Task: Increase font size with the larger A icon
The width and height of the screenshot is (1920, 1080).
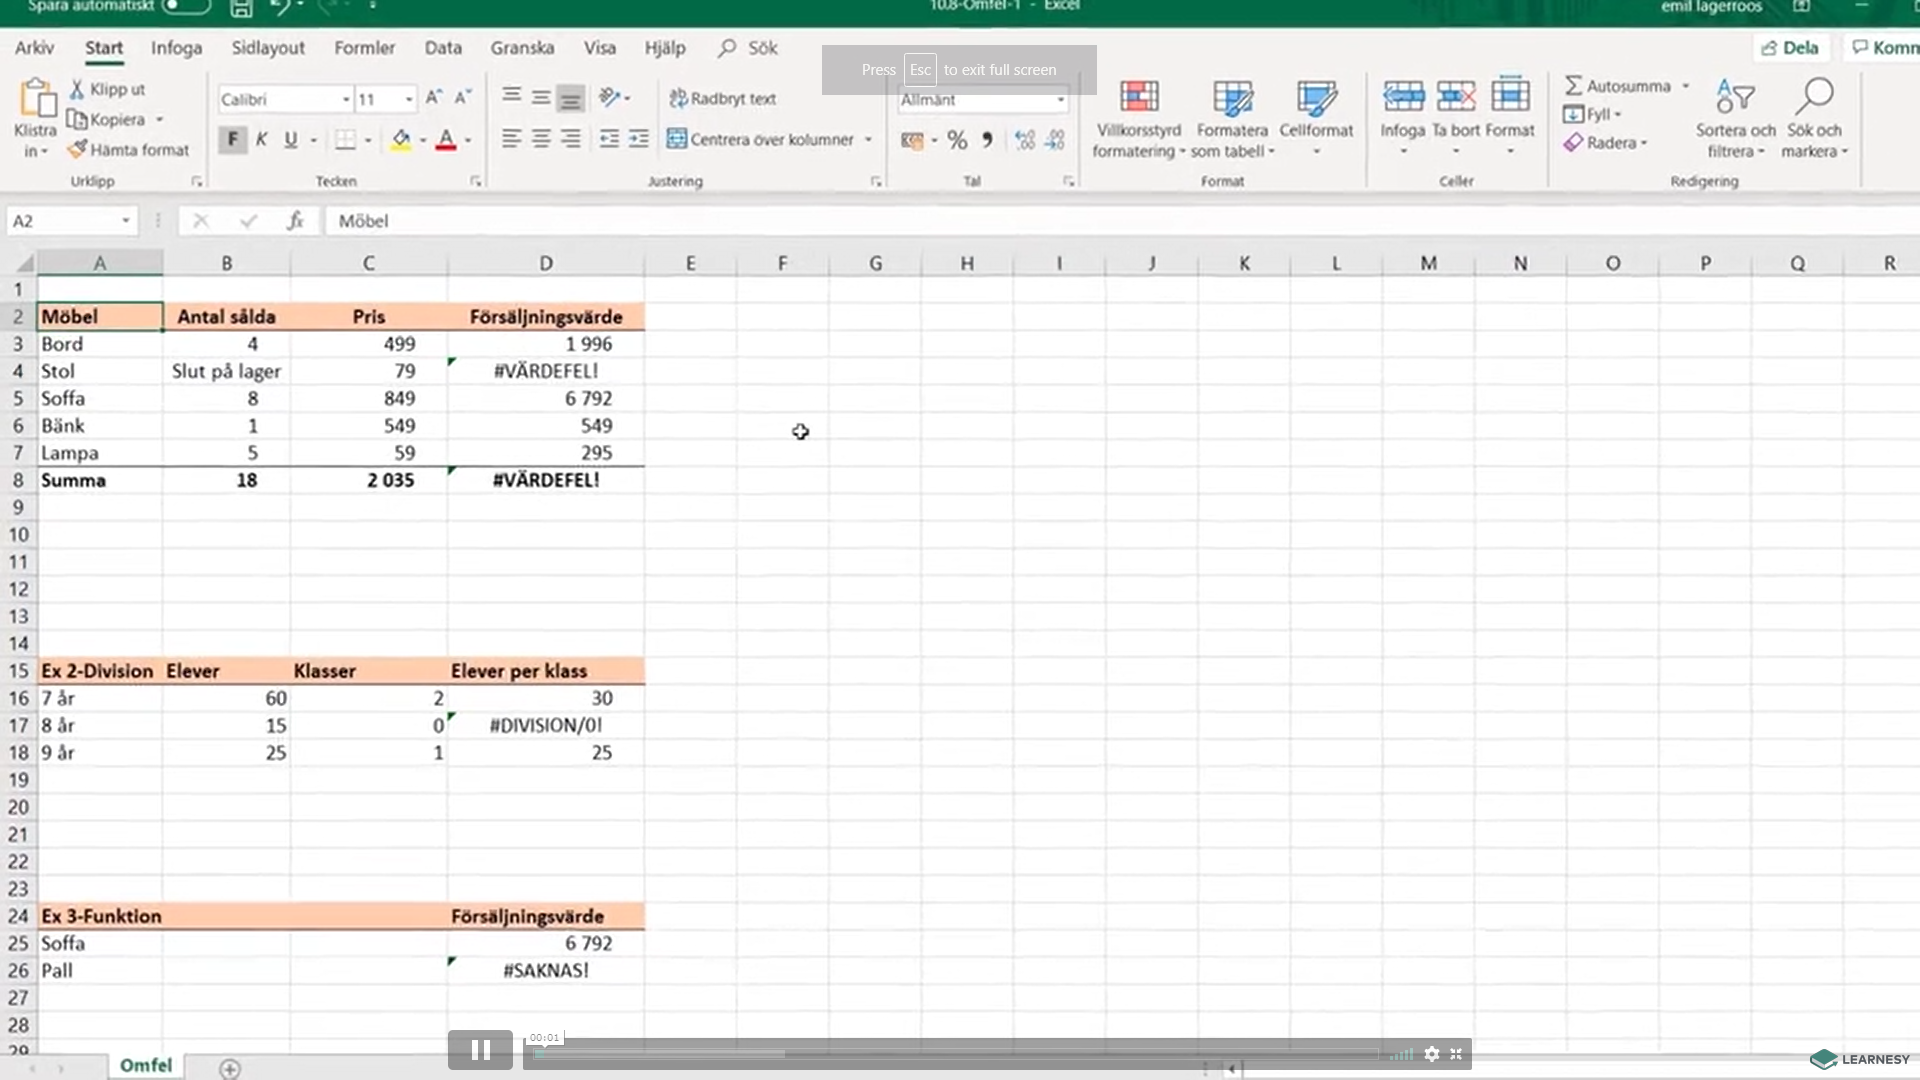Action: [x=433, y=97]
